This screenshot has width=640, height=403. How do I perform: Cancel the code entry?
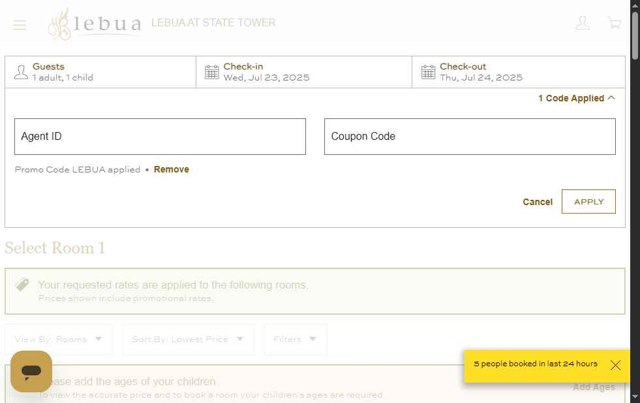coord(538,202)
